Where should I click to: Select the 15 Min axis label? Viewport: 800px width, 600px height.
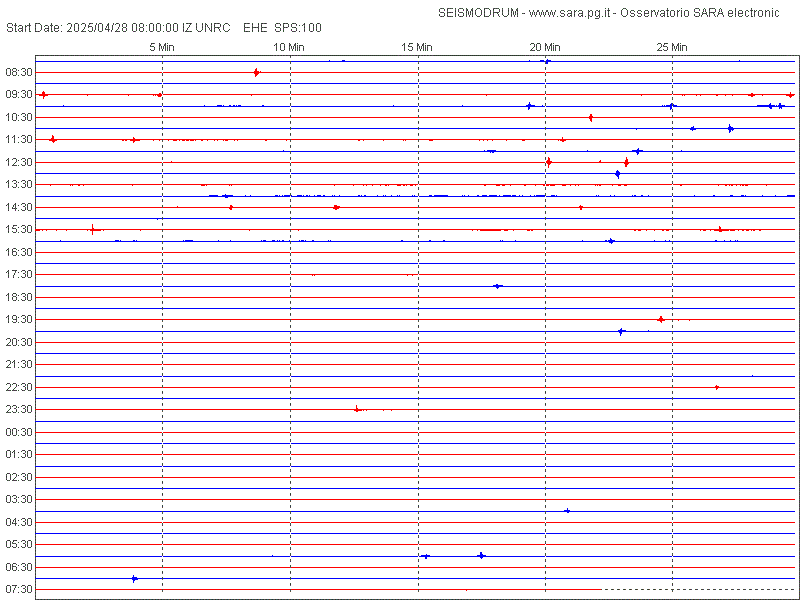tap(417, 47)
